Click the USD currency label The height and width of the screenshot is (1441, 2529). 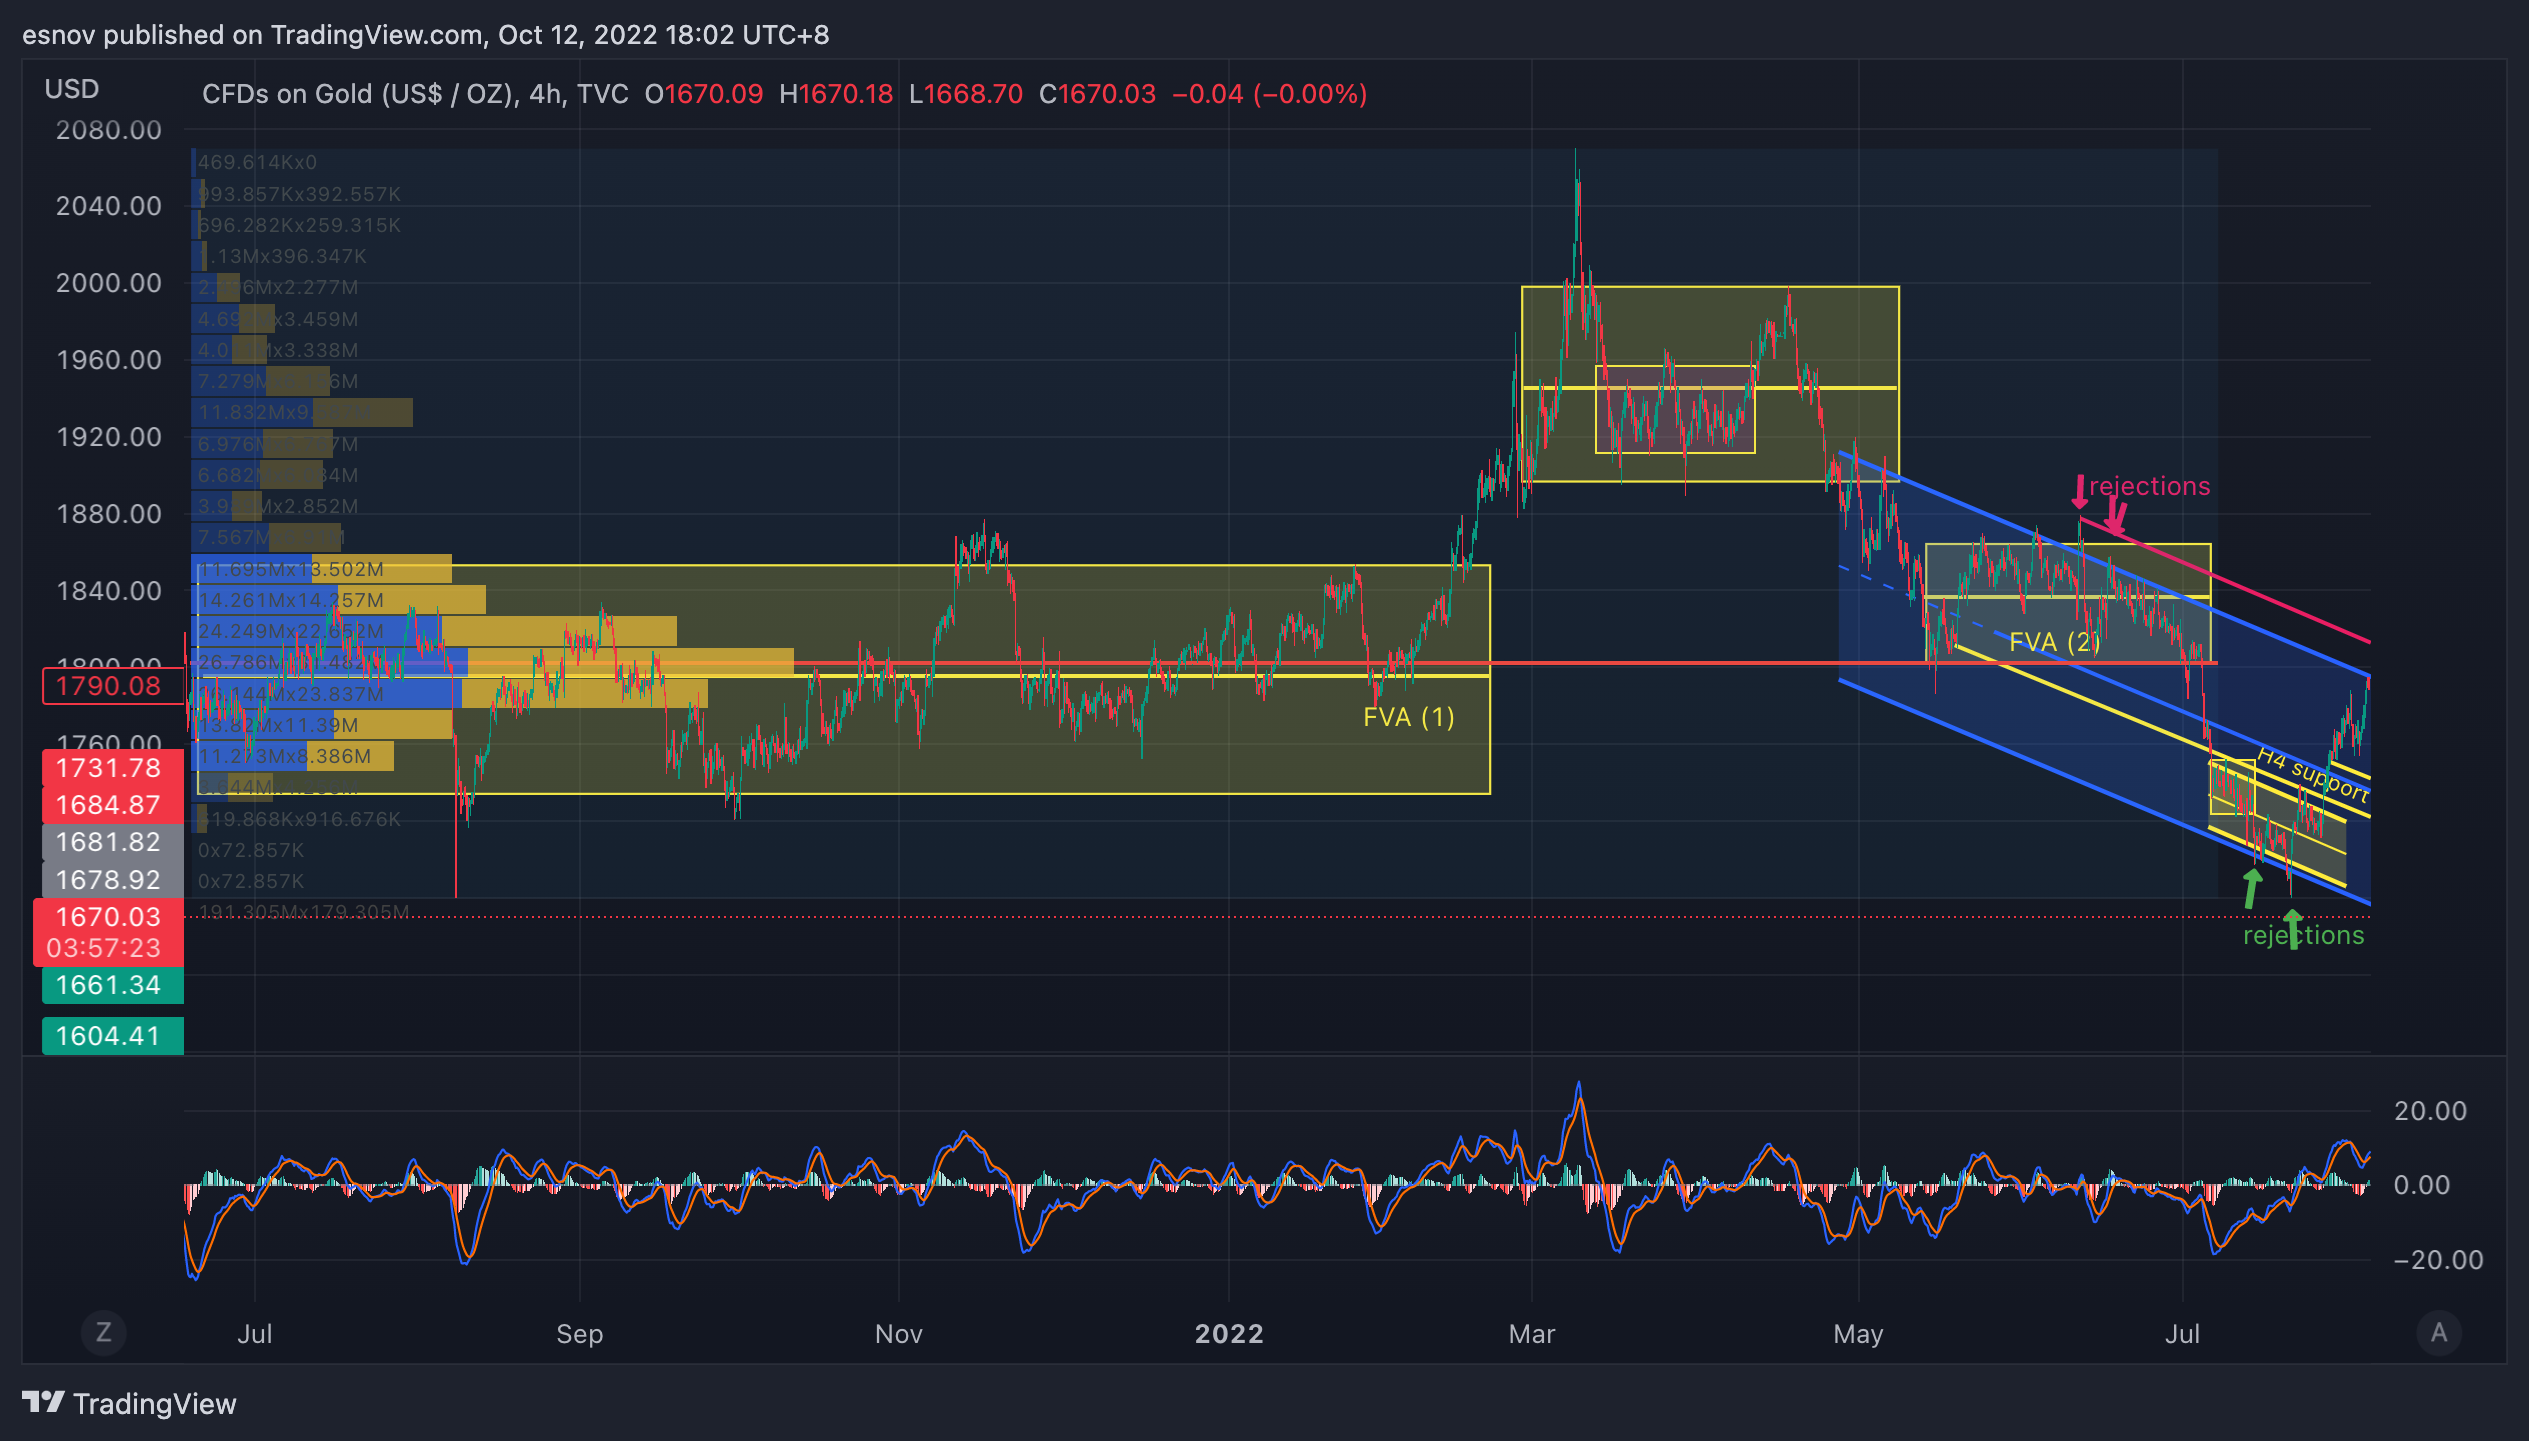[x=72, y=89]
